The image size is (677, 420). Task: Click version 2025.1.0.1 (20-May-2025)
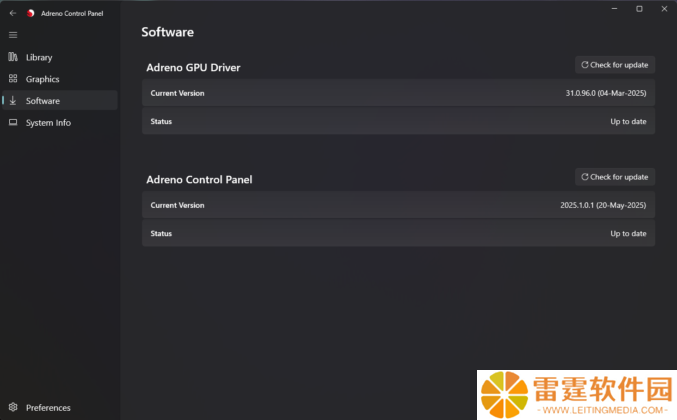[x=603, y=205]
